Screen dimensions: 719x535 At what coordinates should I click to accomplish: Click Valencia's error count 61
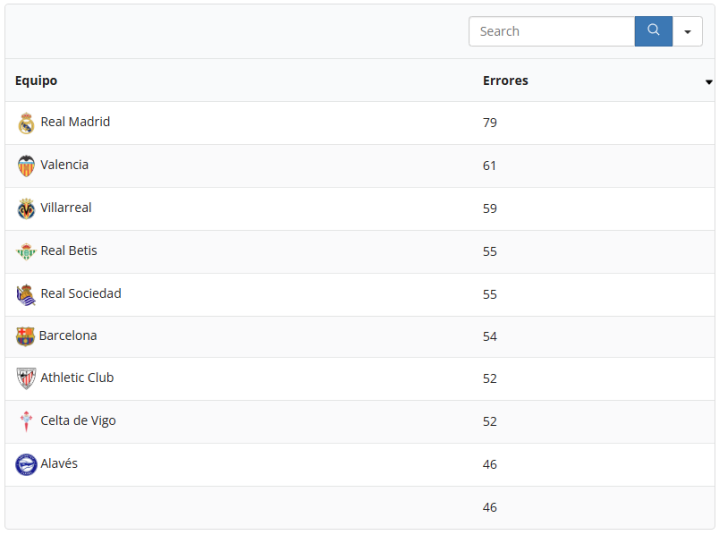coord(490,166)
